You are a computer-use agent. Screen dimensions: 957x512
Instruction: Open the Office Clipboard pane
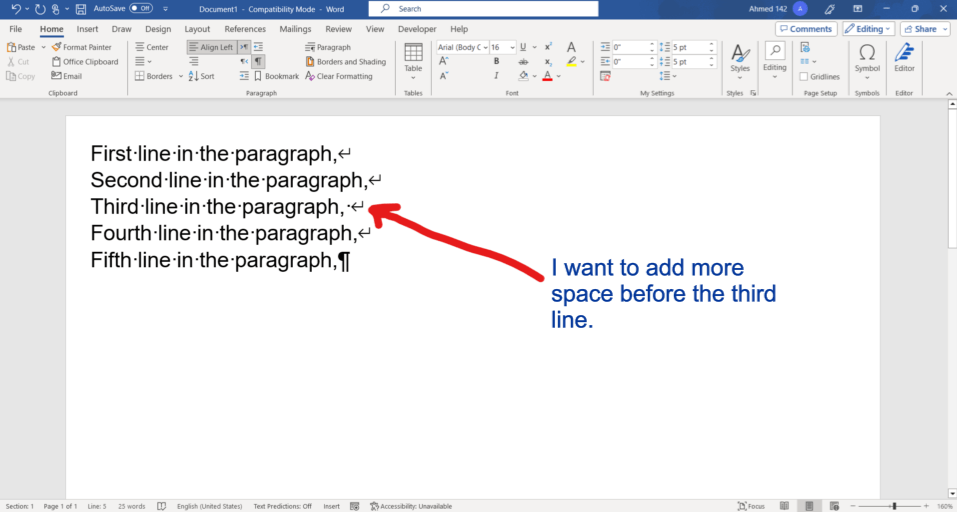point(85,62)
